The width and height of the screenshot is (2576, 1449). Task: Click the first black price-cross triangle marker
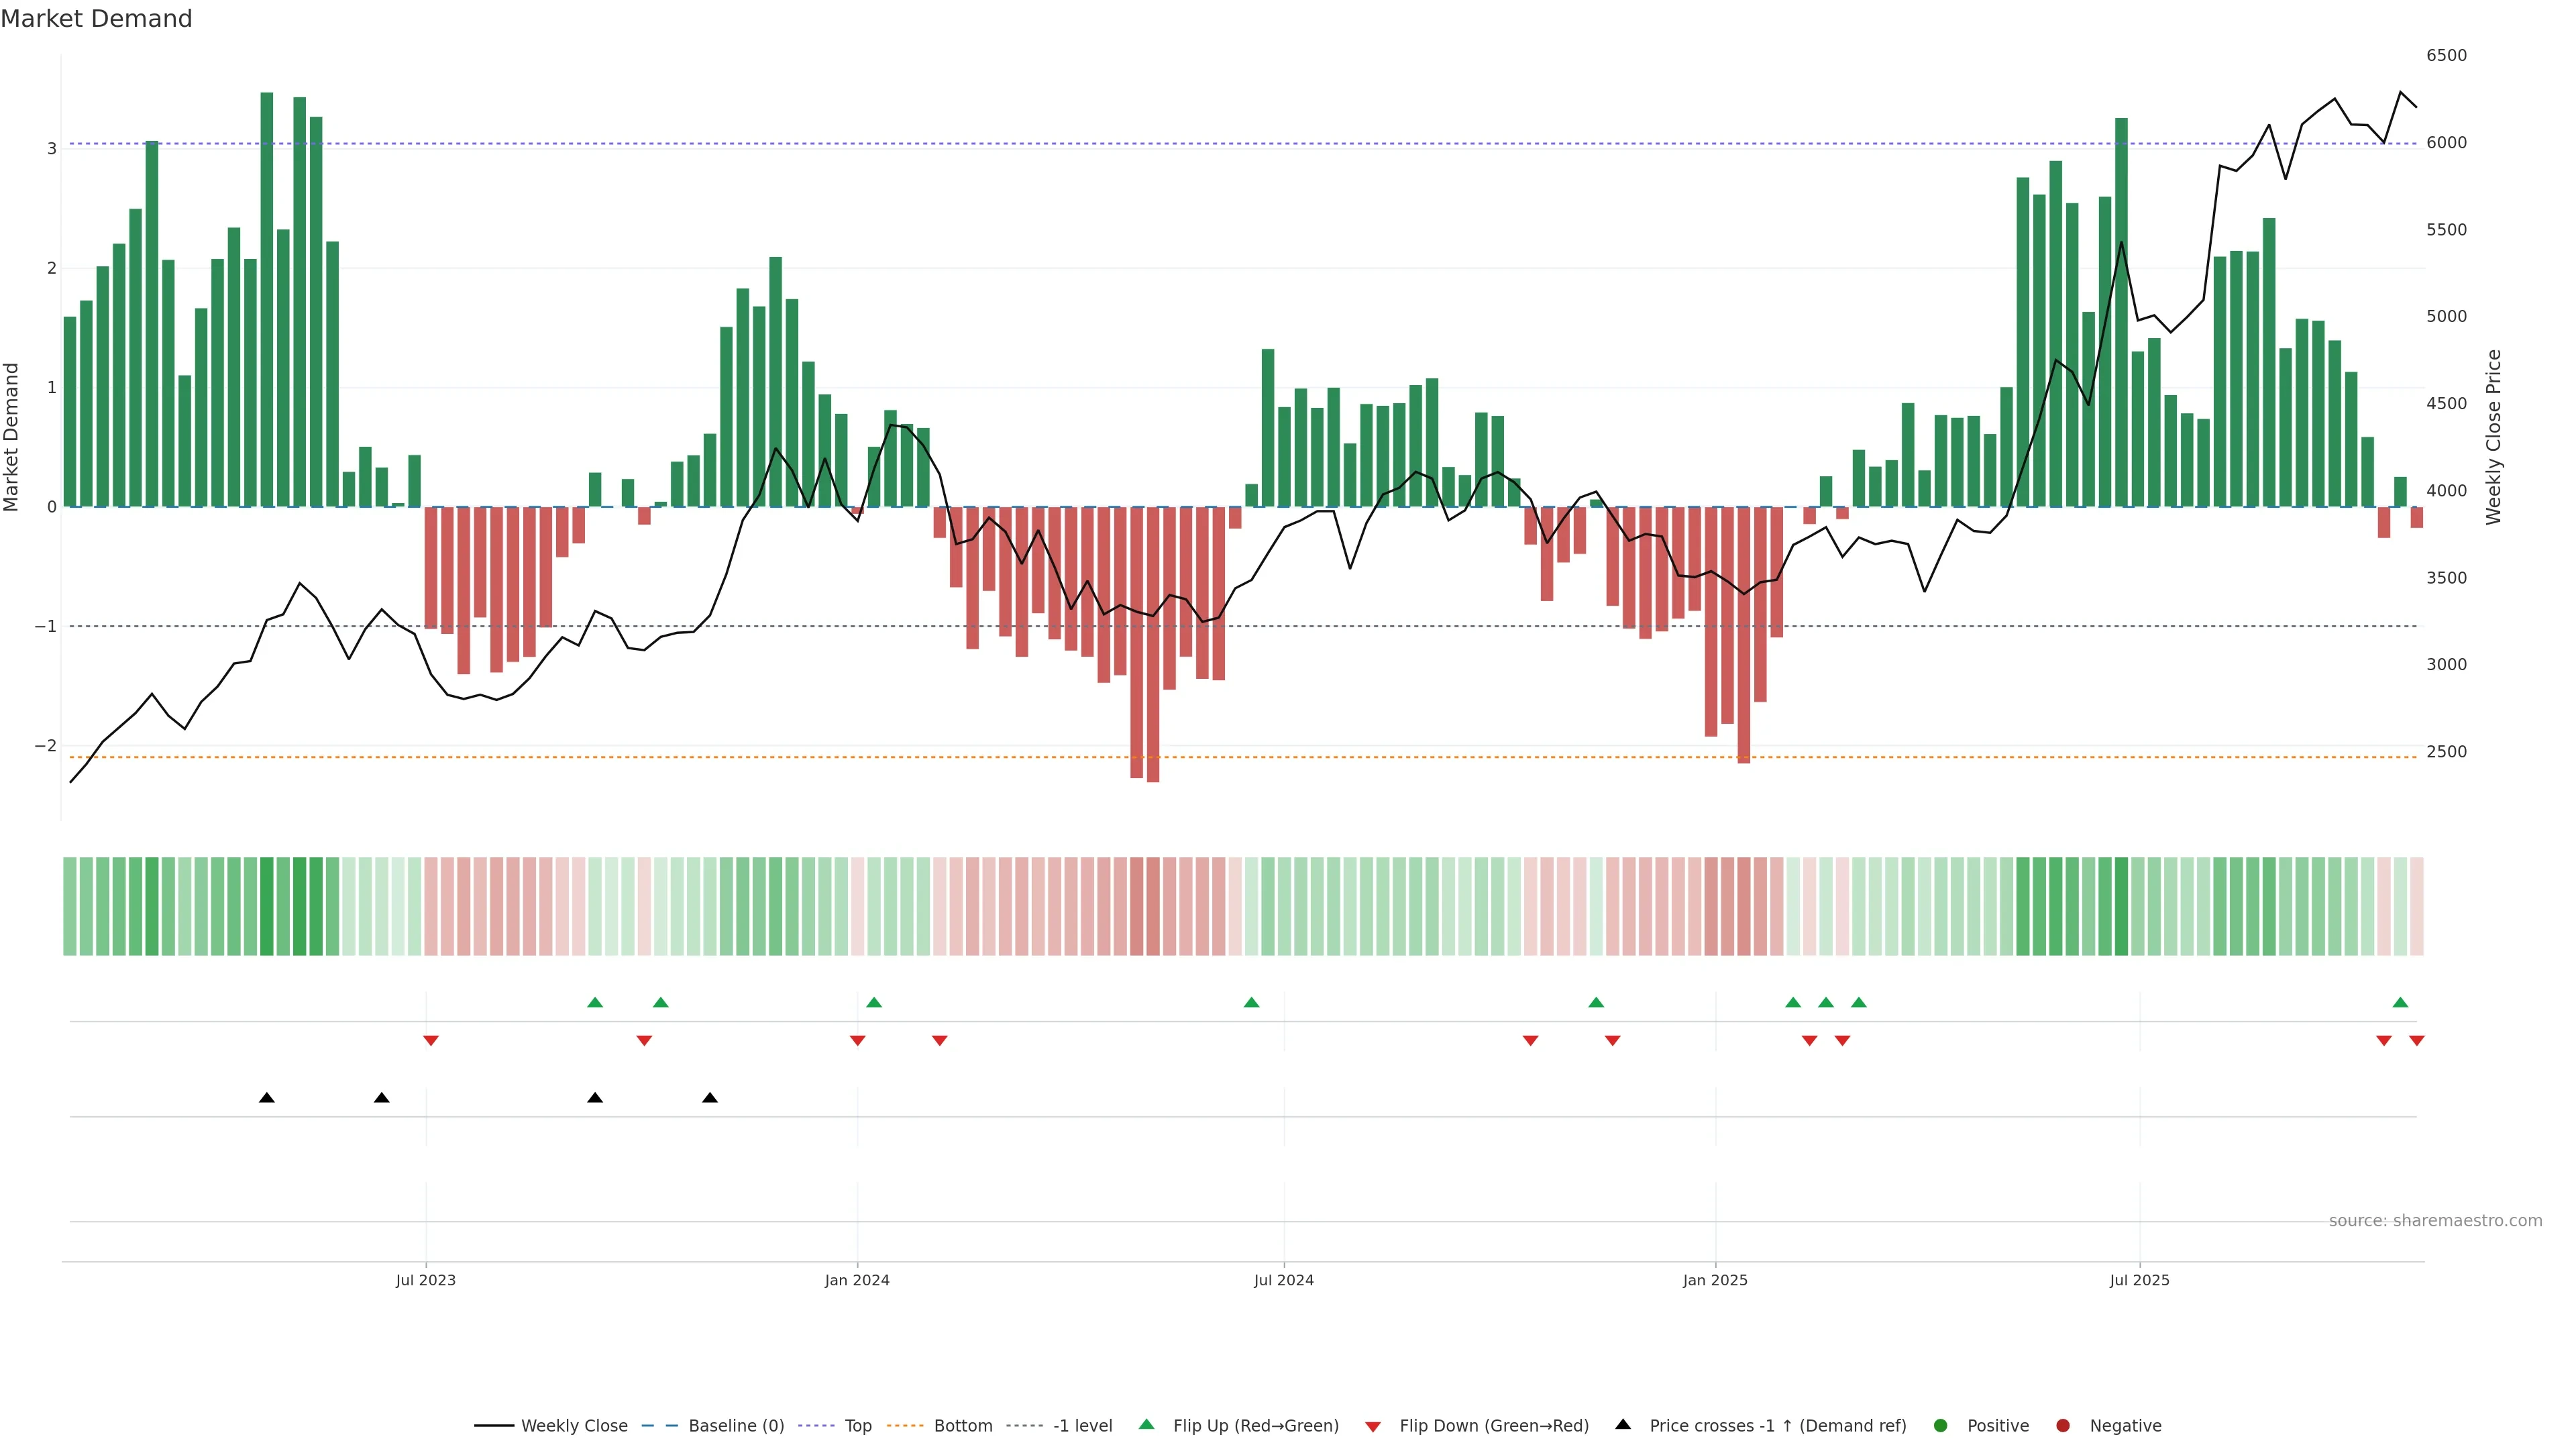tap(267, 1098)
